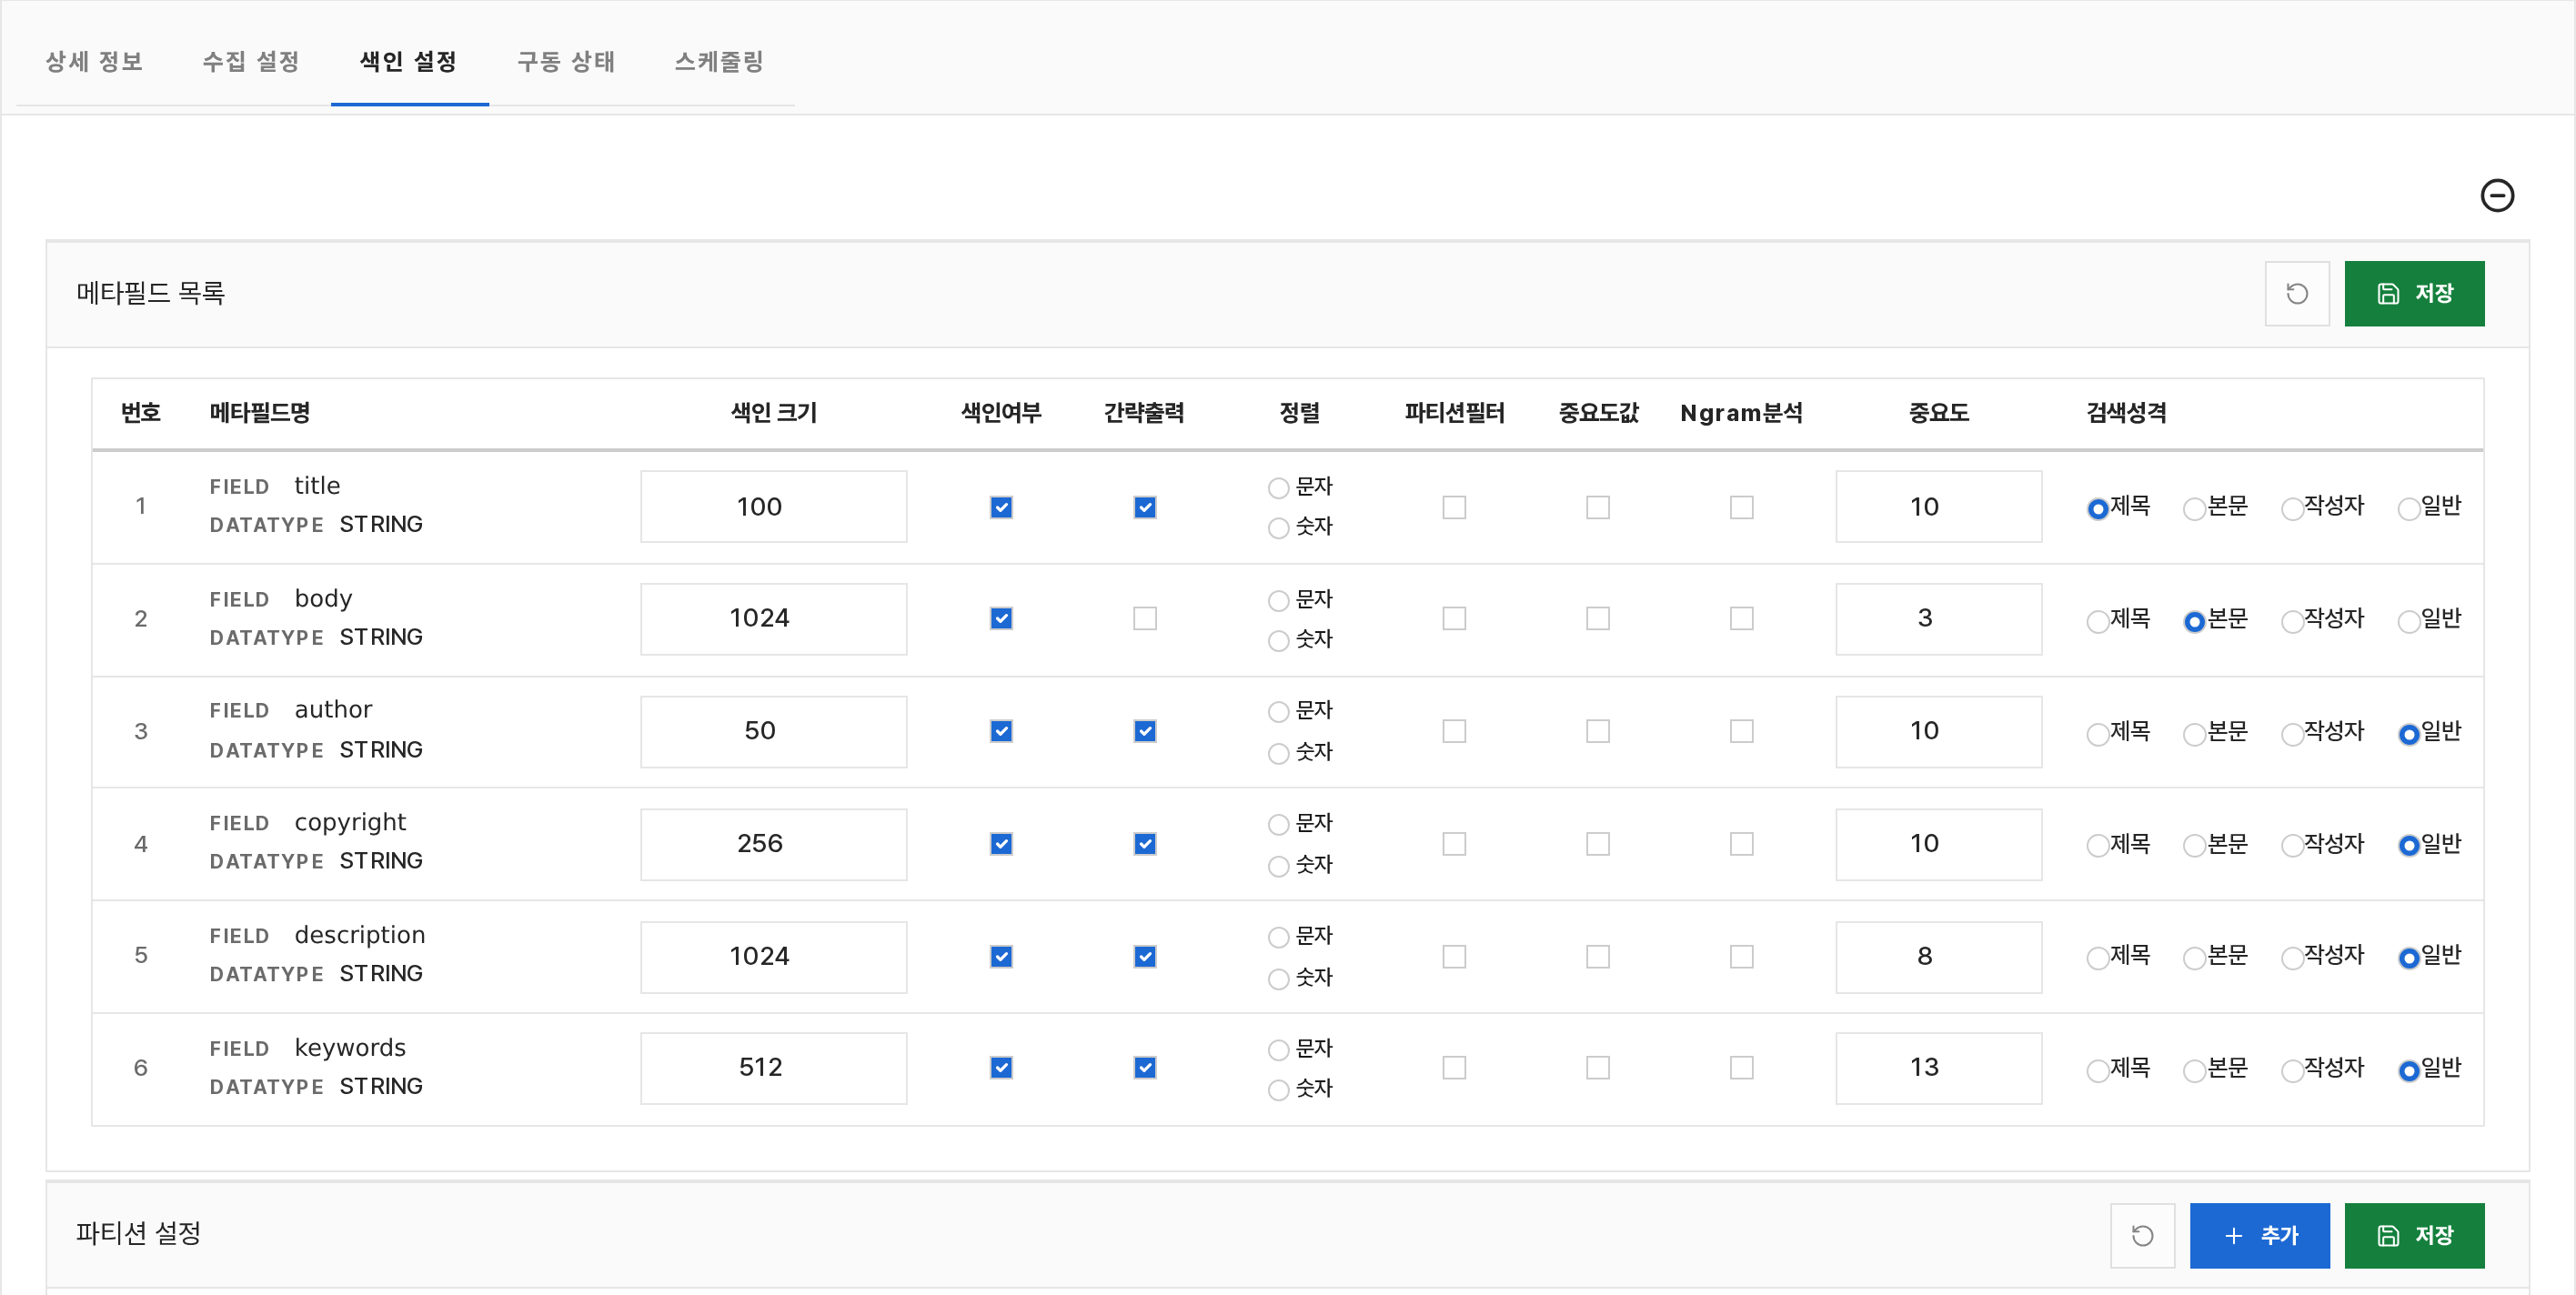This screenshot has height=1295, width=2576.
Task: Edit the title field index size 100
Action: [773, 507]
